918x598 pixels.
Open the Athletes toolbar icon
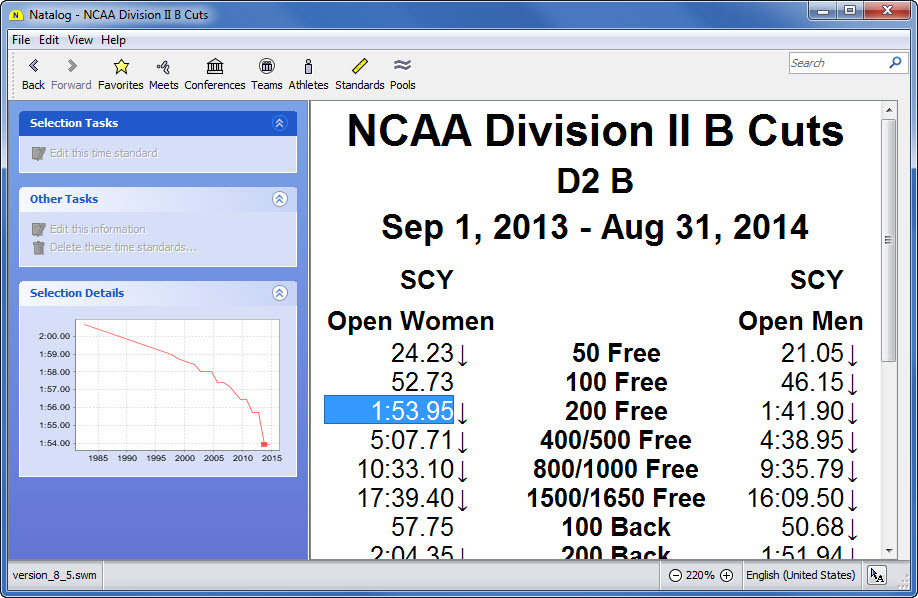click(308, 66)
